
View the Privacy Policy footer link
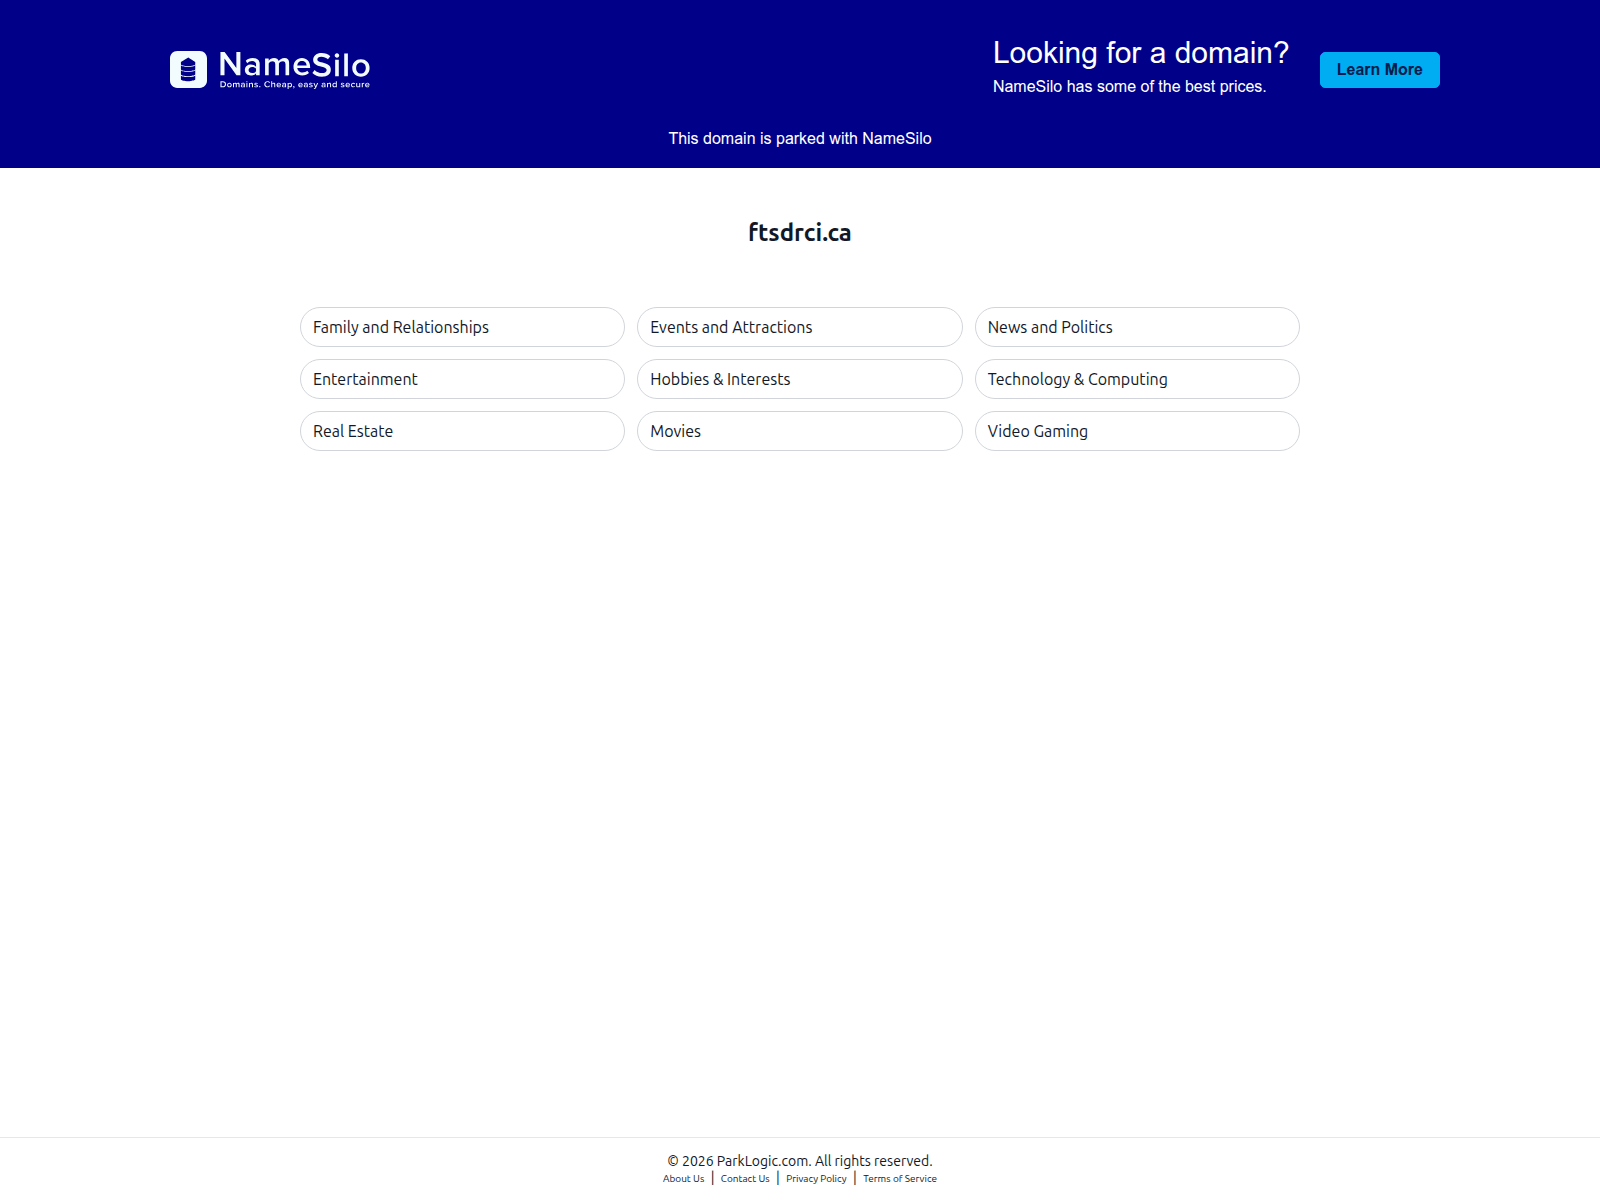[x=816, y=1179]
